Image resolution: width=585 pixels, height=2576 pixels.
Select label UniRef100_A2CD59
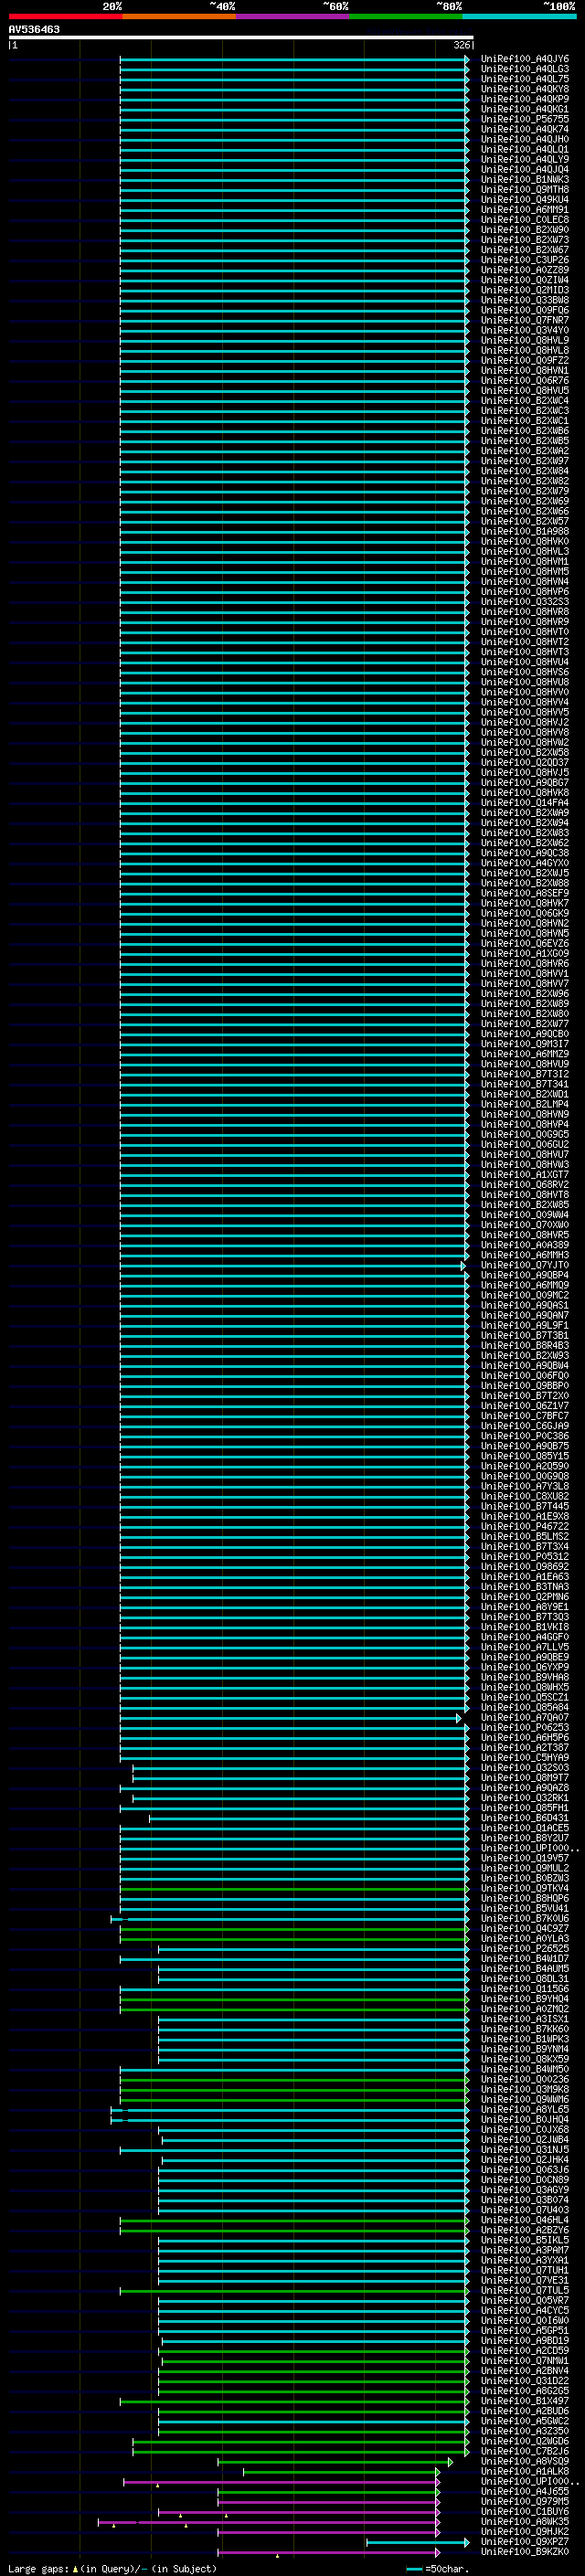click(x=524, y=2350)
